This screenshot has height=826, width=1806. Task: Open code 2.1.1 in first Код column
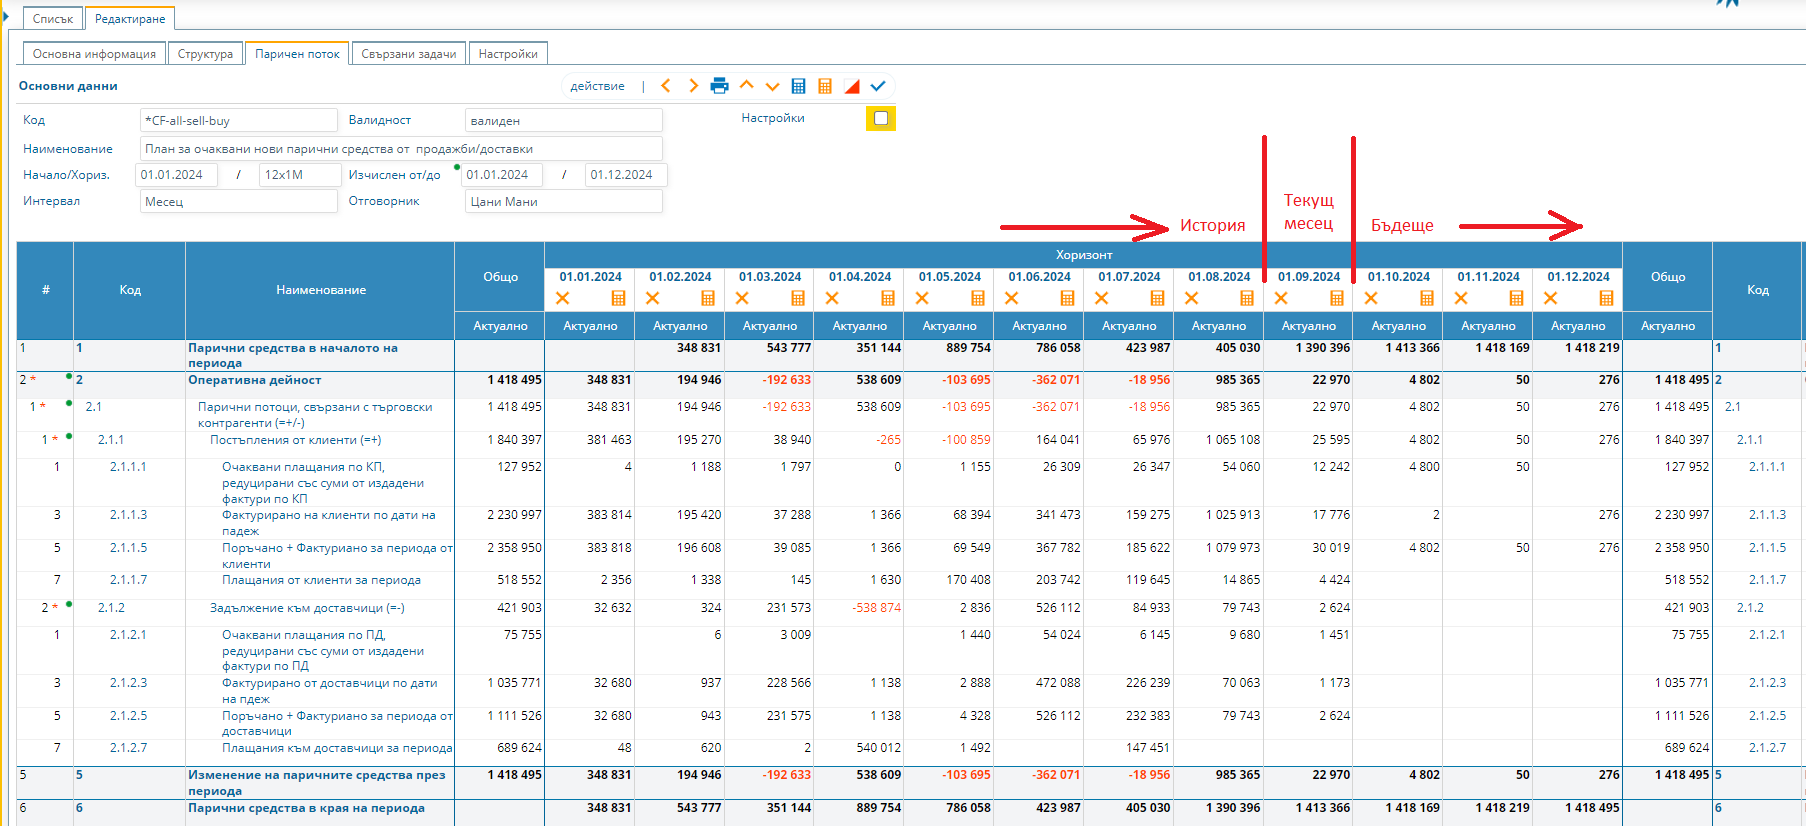(111, 440)
